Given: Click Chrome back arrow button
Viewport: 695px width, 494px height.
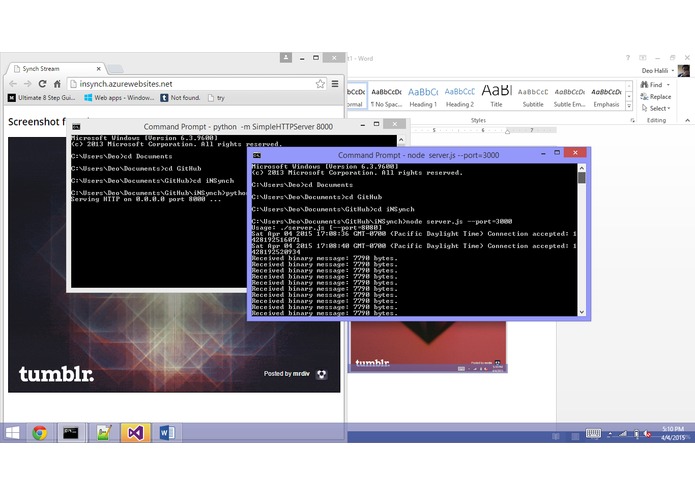Looking at the screenshot, I should 13,84.
